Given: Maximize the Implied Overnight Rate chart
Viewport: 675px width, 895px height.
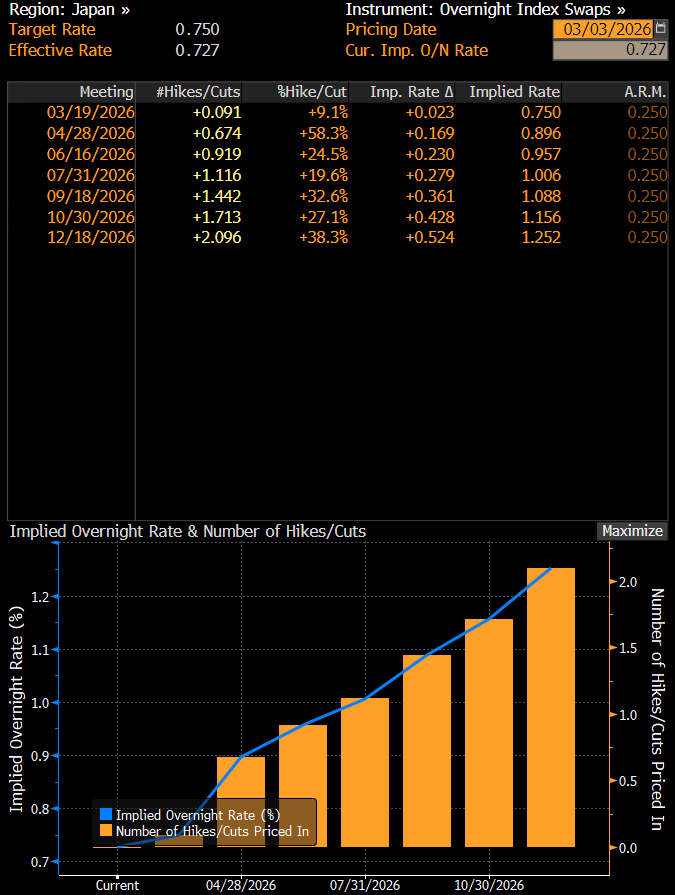Looking at the screenshot, I should point(632,531).
